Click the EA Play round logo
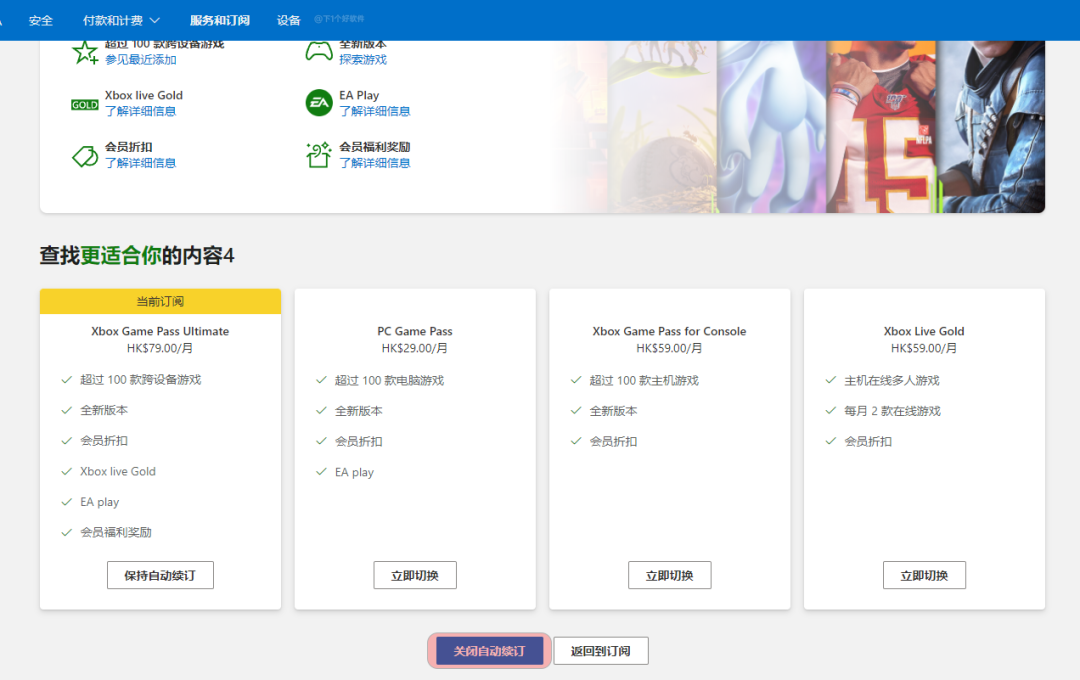This screenshot has width=1080, height=680. [319, 103]
